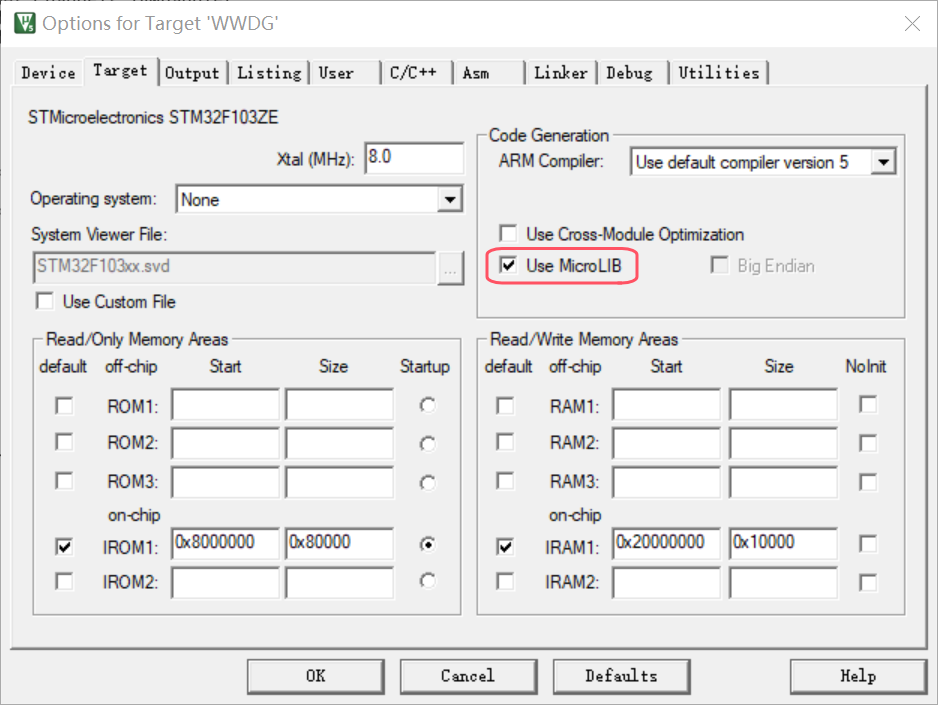Click the IRAM1 Start address field
Screen dimensions: 938x705
pos(666,543)
